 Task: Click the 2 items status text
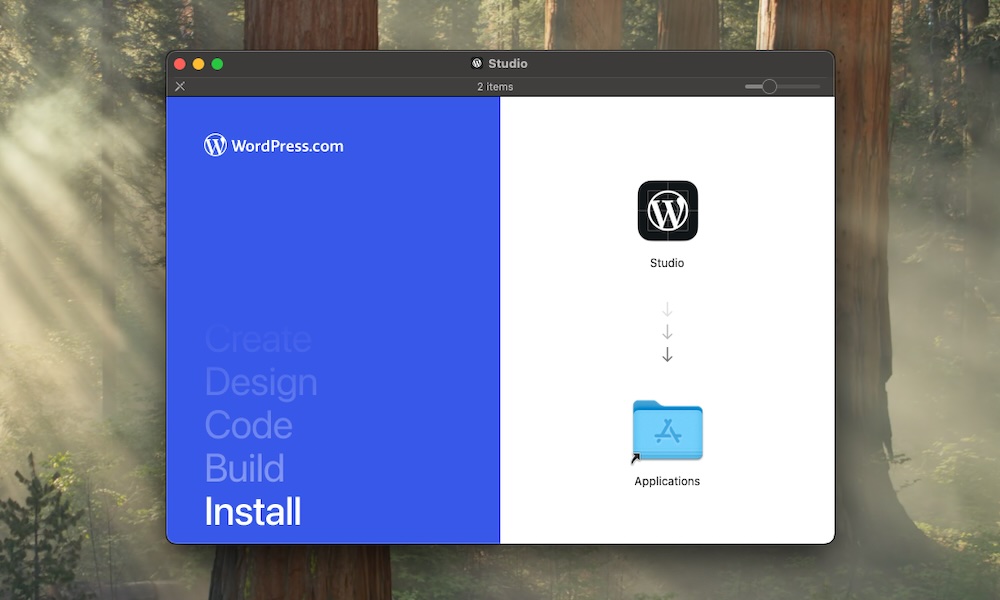(x=497, y=86)
